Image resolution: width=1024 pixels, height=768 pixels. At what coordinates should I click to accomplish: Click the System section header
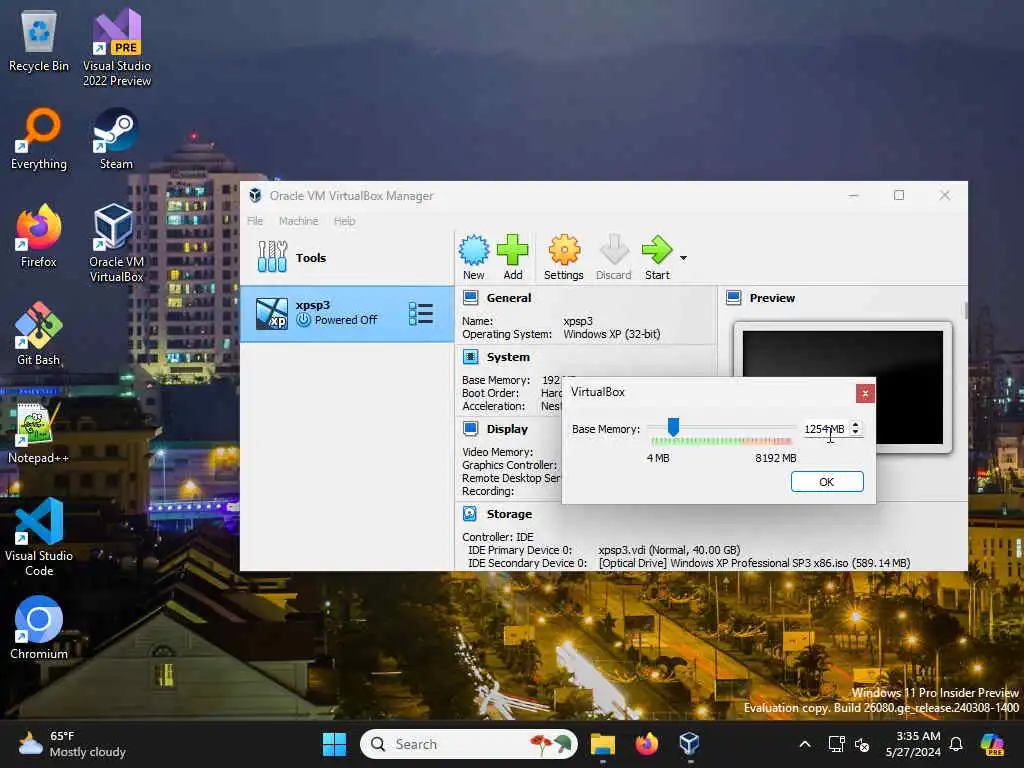[508, 357]
